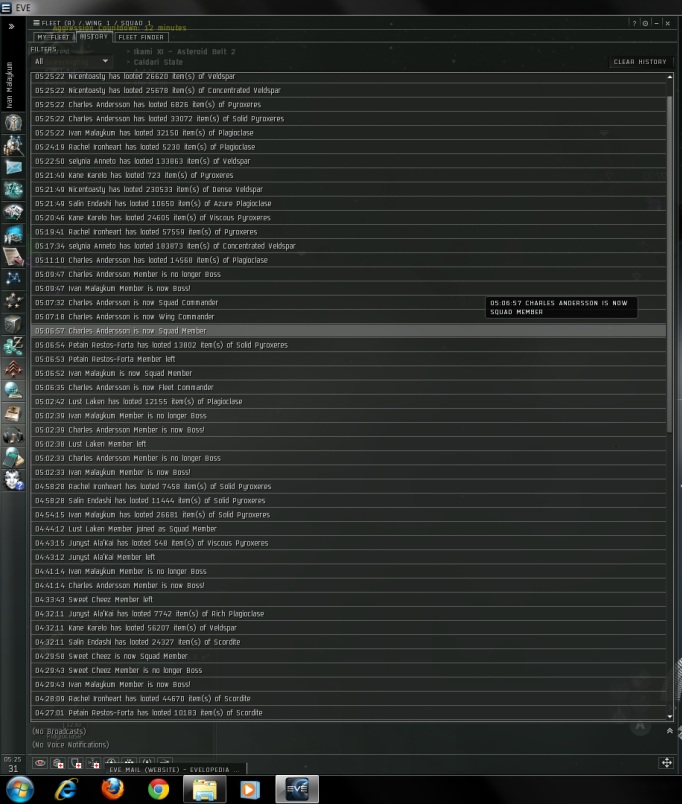Open the fleet window menu icon beside FLEET (8)
The width and height of the screenshot is (682, 804).
tap(36, 23)
